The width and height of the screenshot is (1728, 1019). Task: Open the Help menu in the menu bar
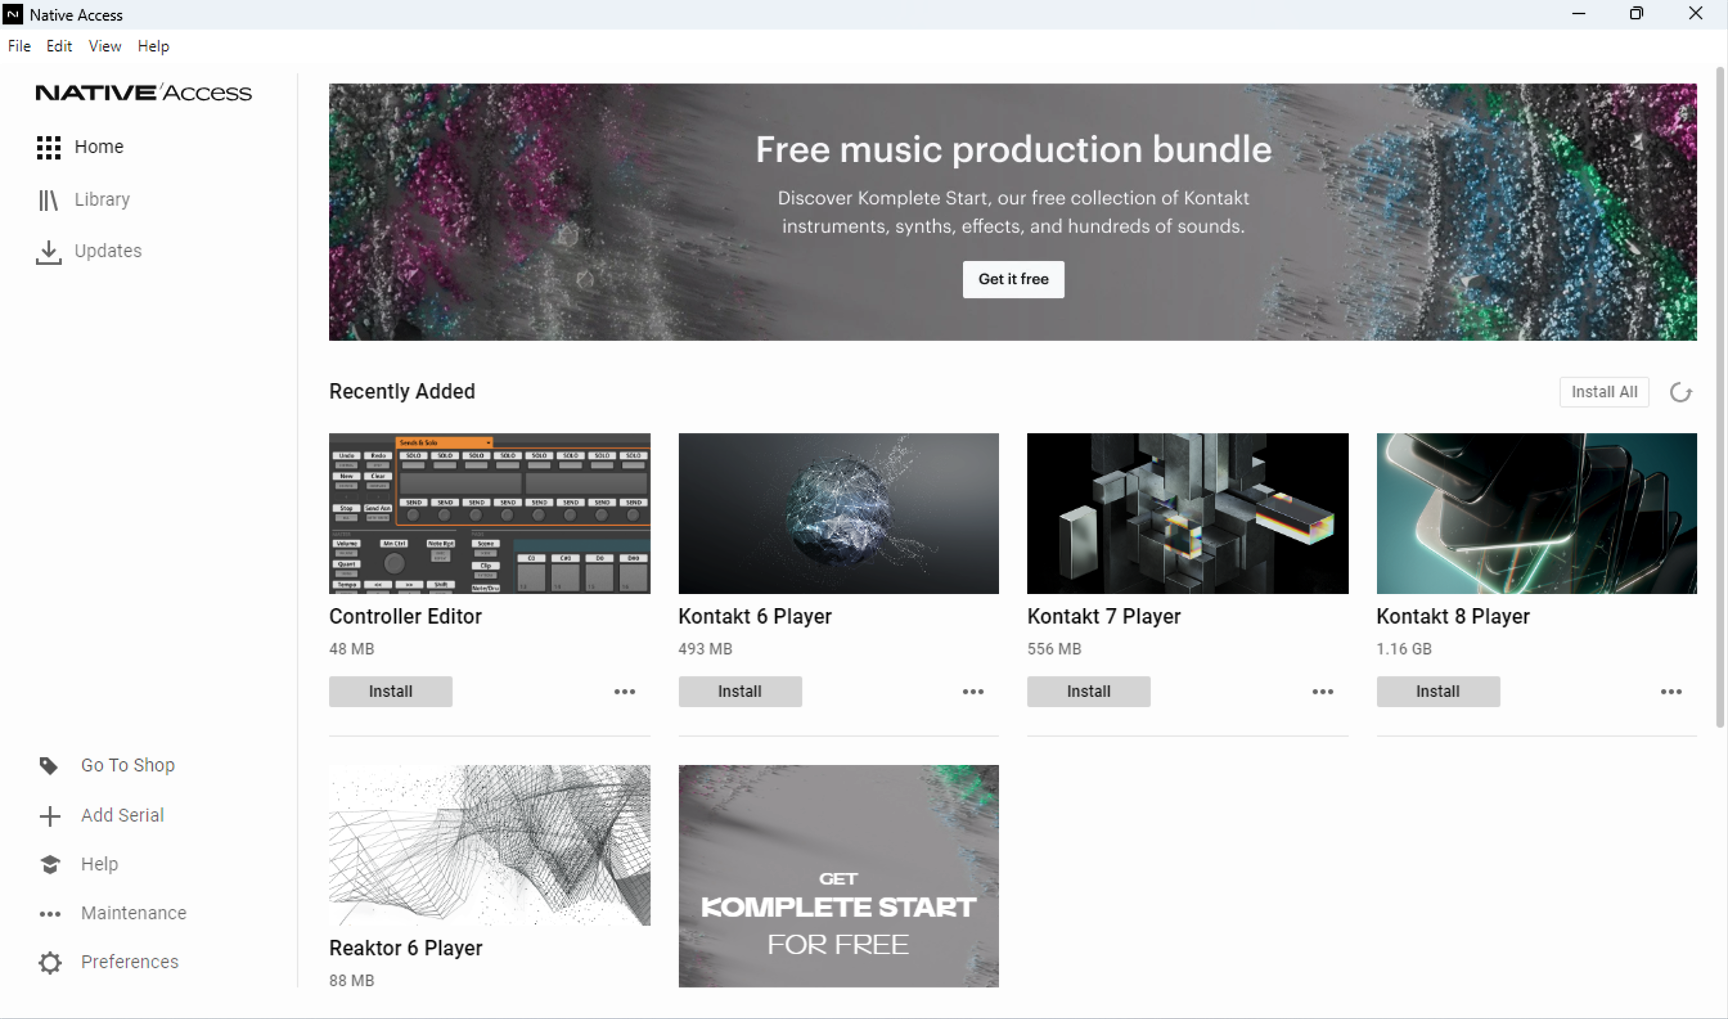pos(153,46)
